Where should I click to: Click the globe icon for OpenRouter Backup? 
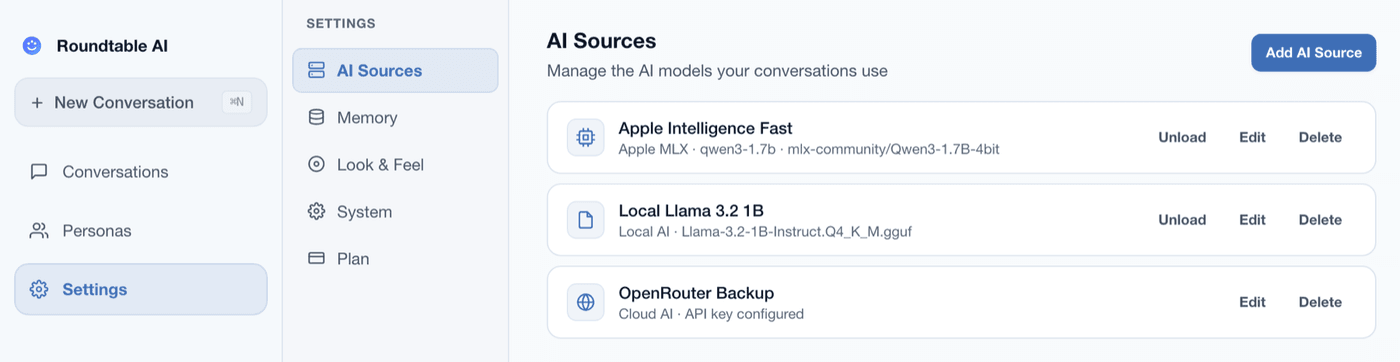point(586,302)
